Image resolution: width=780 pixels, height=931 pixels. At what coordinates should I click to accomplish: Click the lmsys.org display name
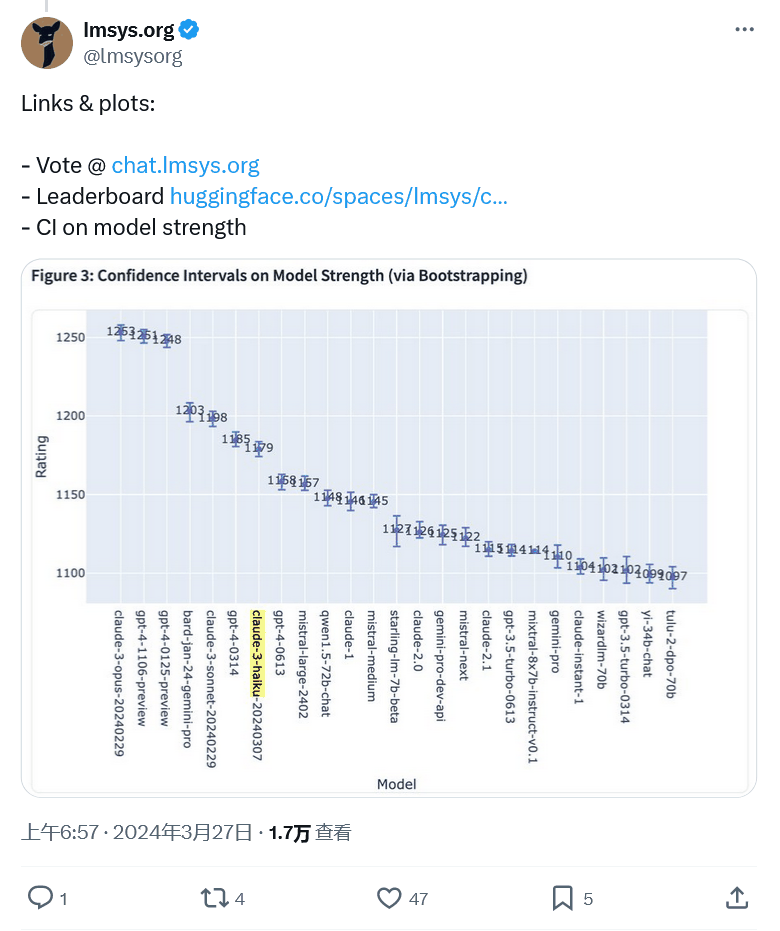point(128,30)
